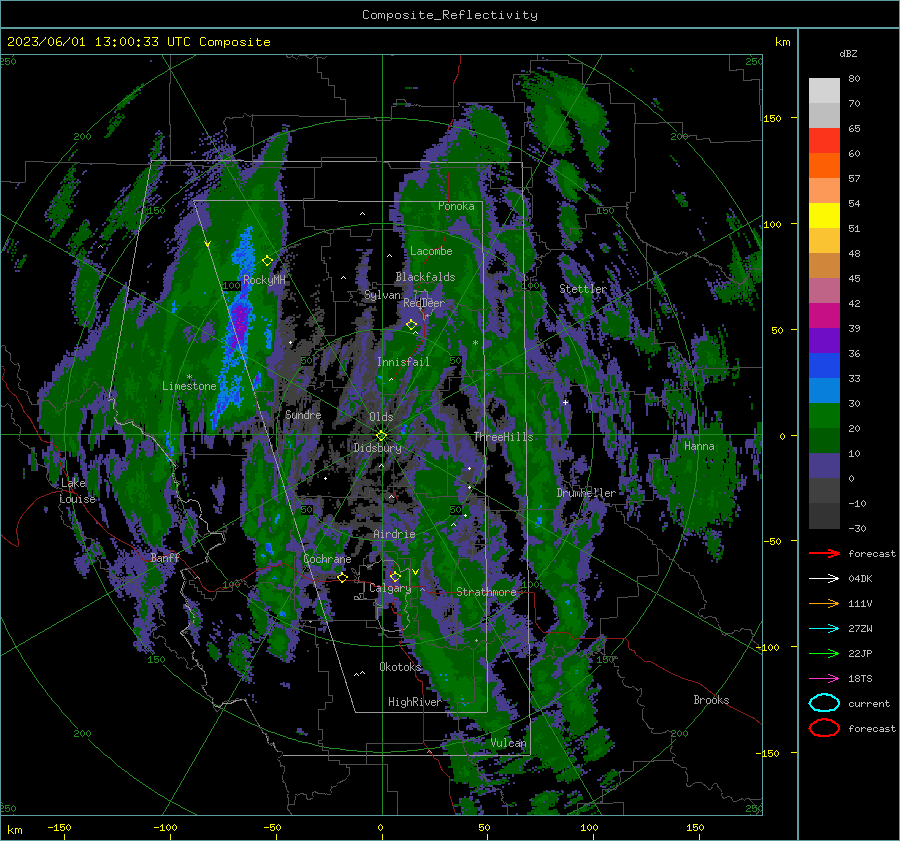Select the light blue 33–30 dBZ band
The image size is (900, 841).
[824, 391]
